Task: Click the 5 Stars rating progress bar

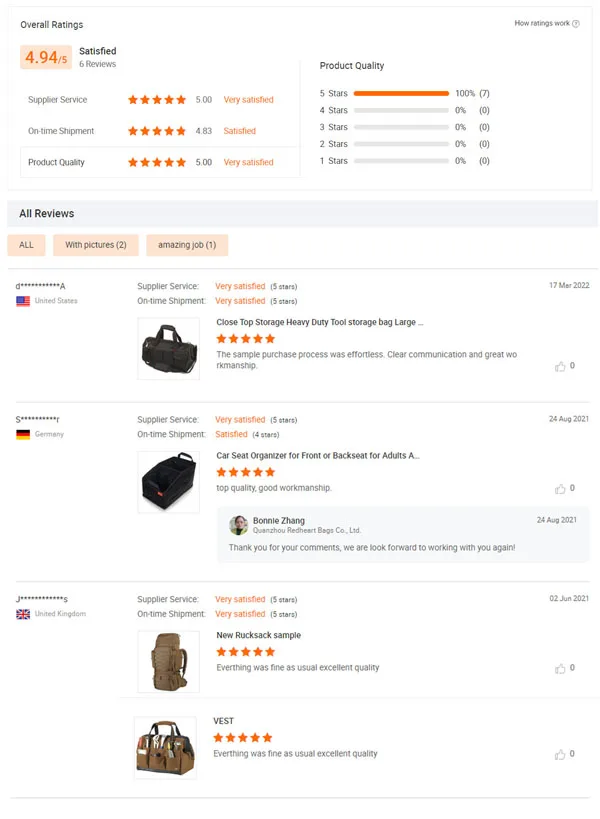Action: (x=401, y=94)
